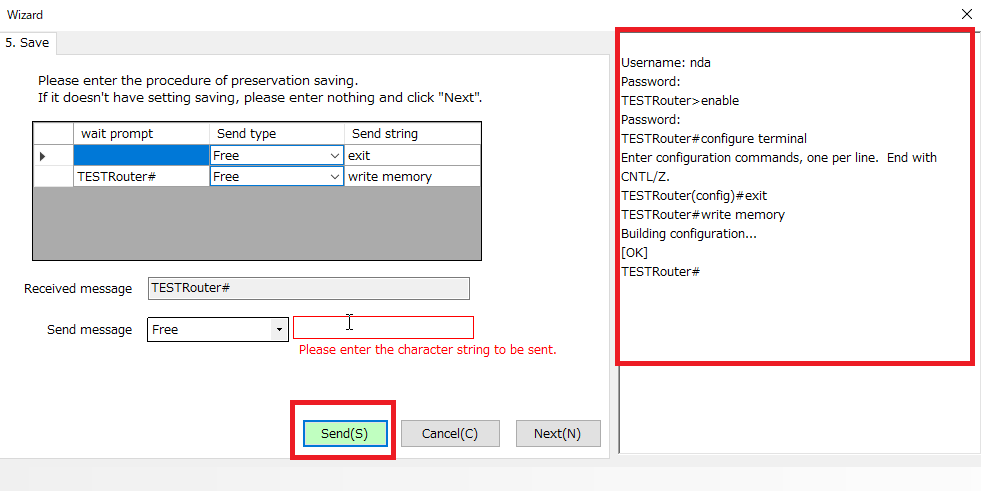This screenshot has height=491, width=981.
Task: Click the "[OK]" line in terminal output
Action: point(635,253)
